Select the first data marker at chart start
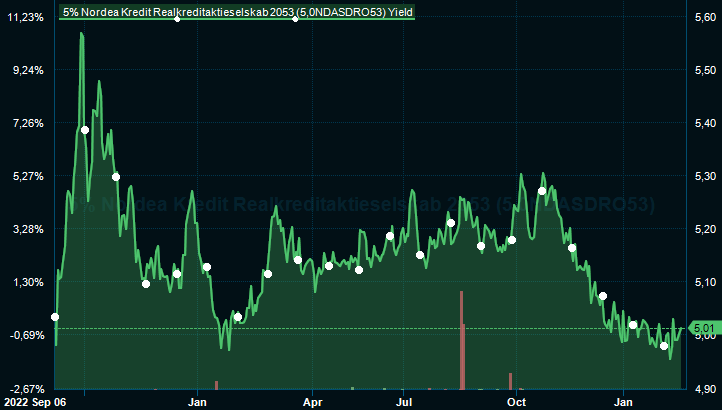722x410 pixels. (x=55, y=317)
